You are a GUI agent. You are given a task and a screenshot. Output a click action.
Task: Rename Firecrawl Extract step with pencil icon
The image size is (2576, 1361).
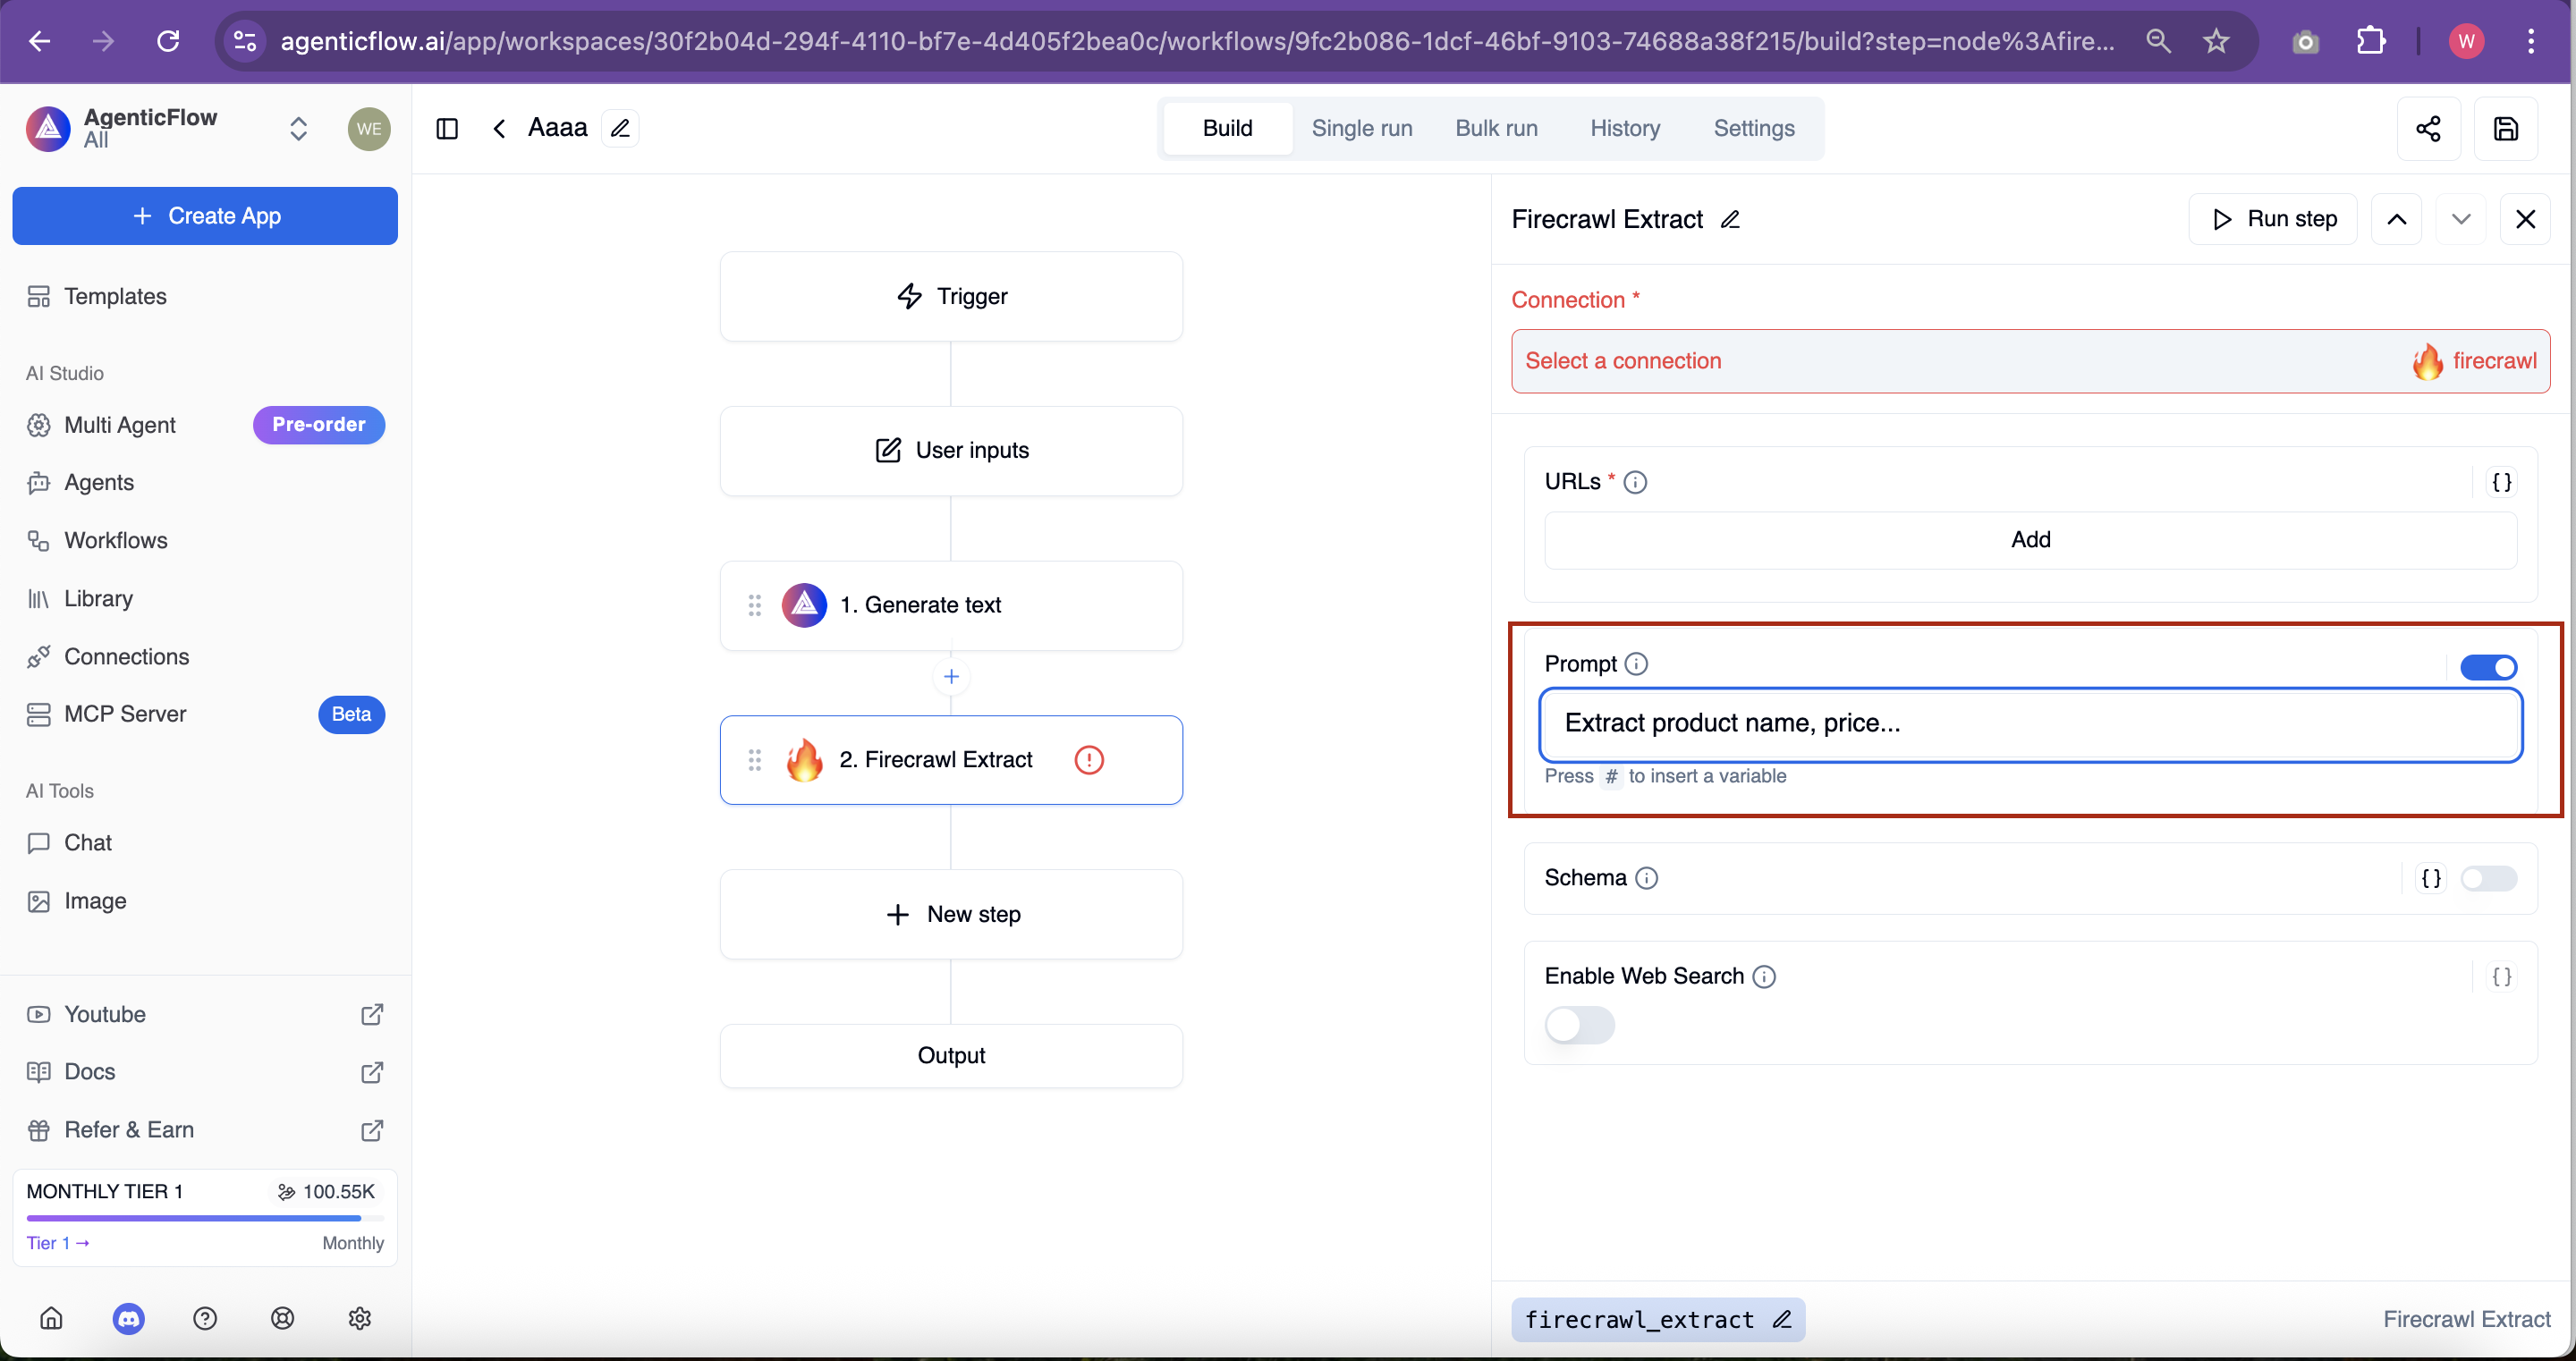1730,219
